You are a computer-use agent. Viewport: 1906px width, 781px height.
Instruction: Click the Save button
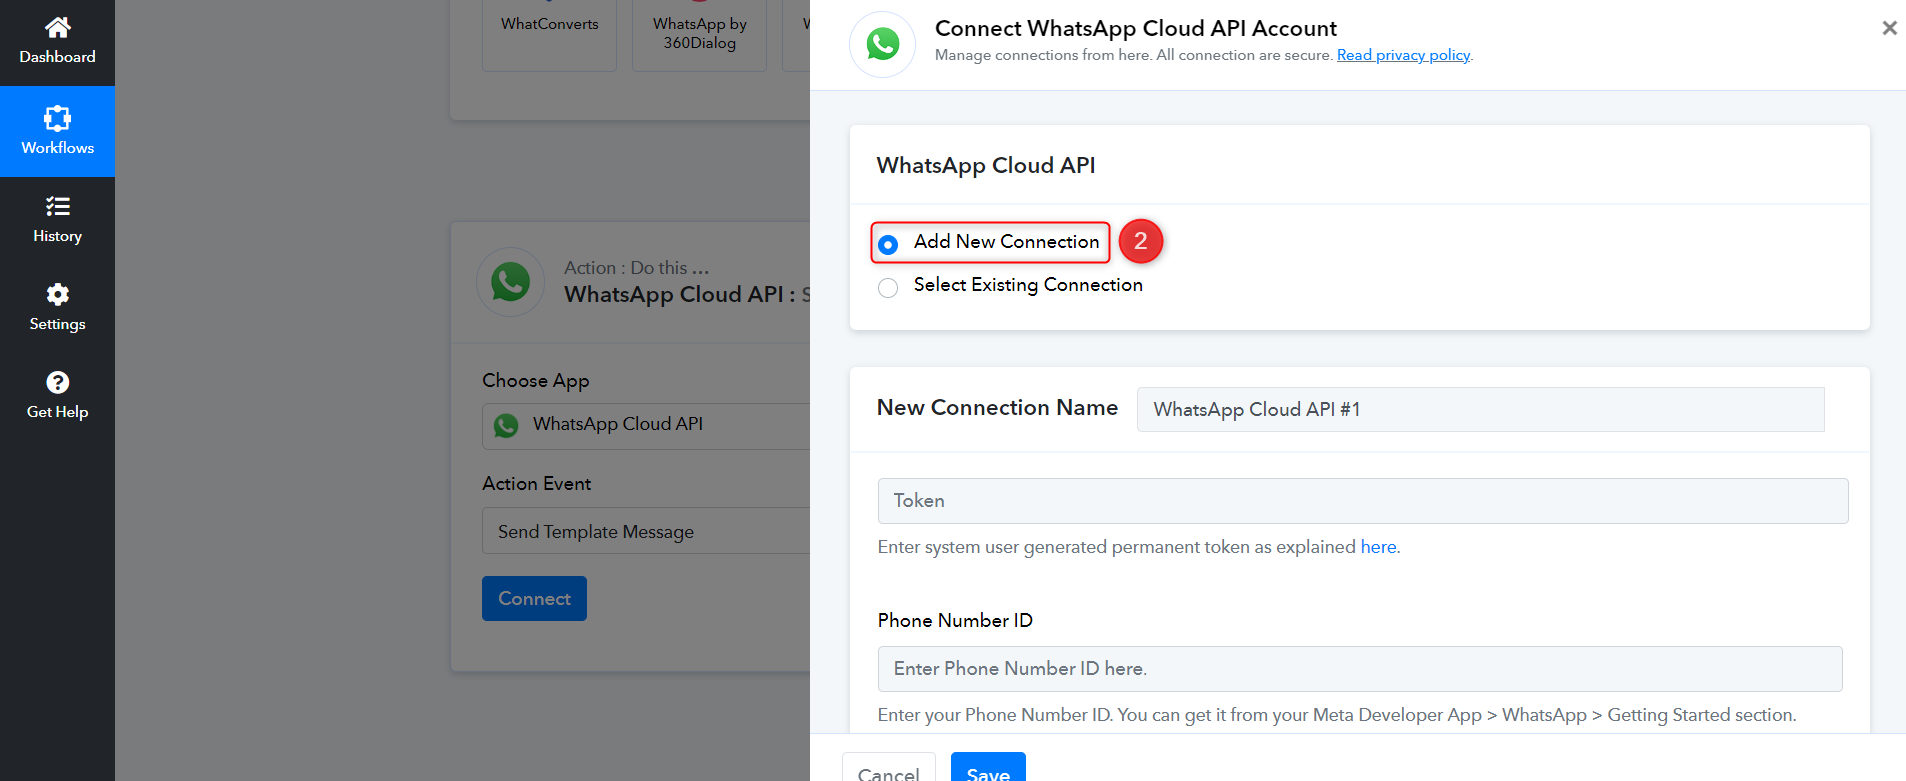tap(988, 766)
